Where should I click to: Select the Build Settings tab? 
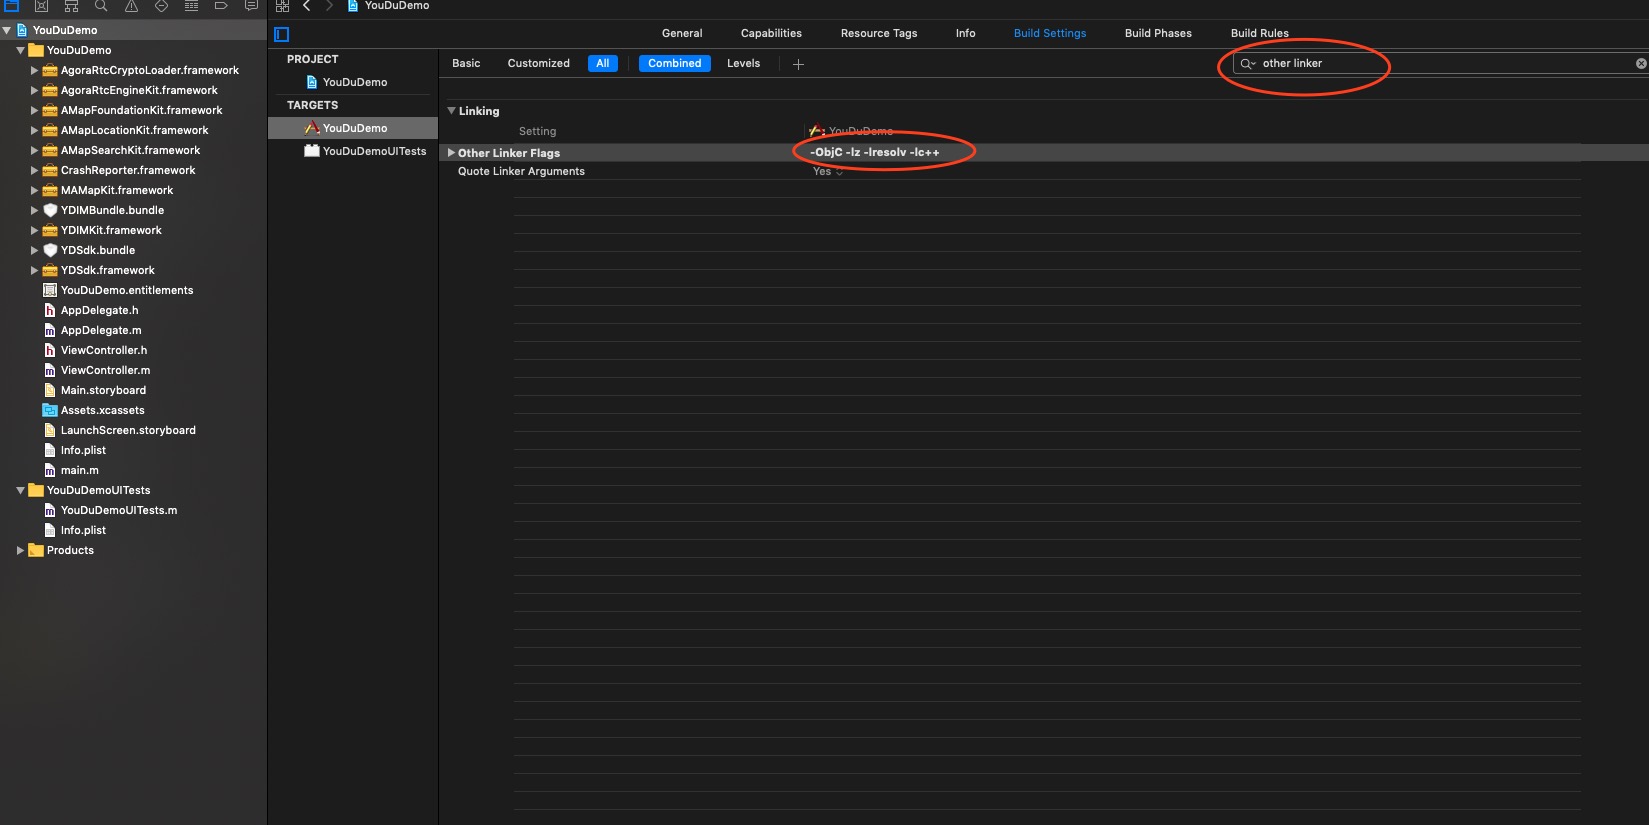point(1050,33)
